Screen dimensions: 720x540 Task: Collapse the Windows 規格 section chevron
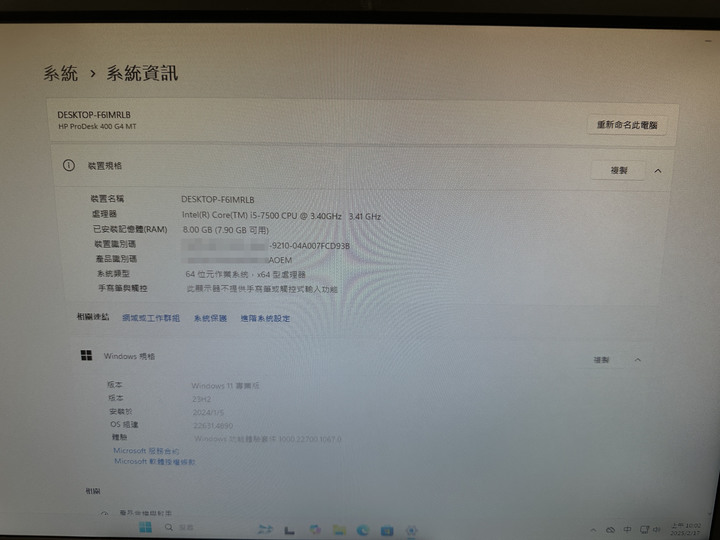[x=637, y=360]
